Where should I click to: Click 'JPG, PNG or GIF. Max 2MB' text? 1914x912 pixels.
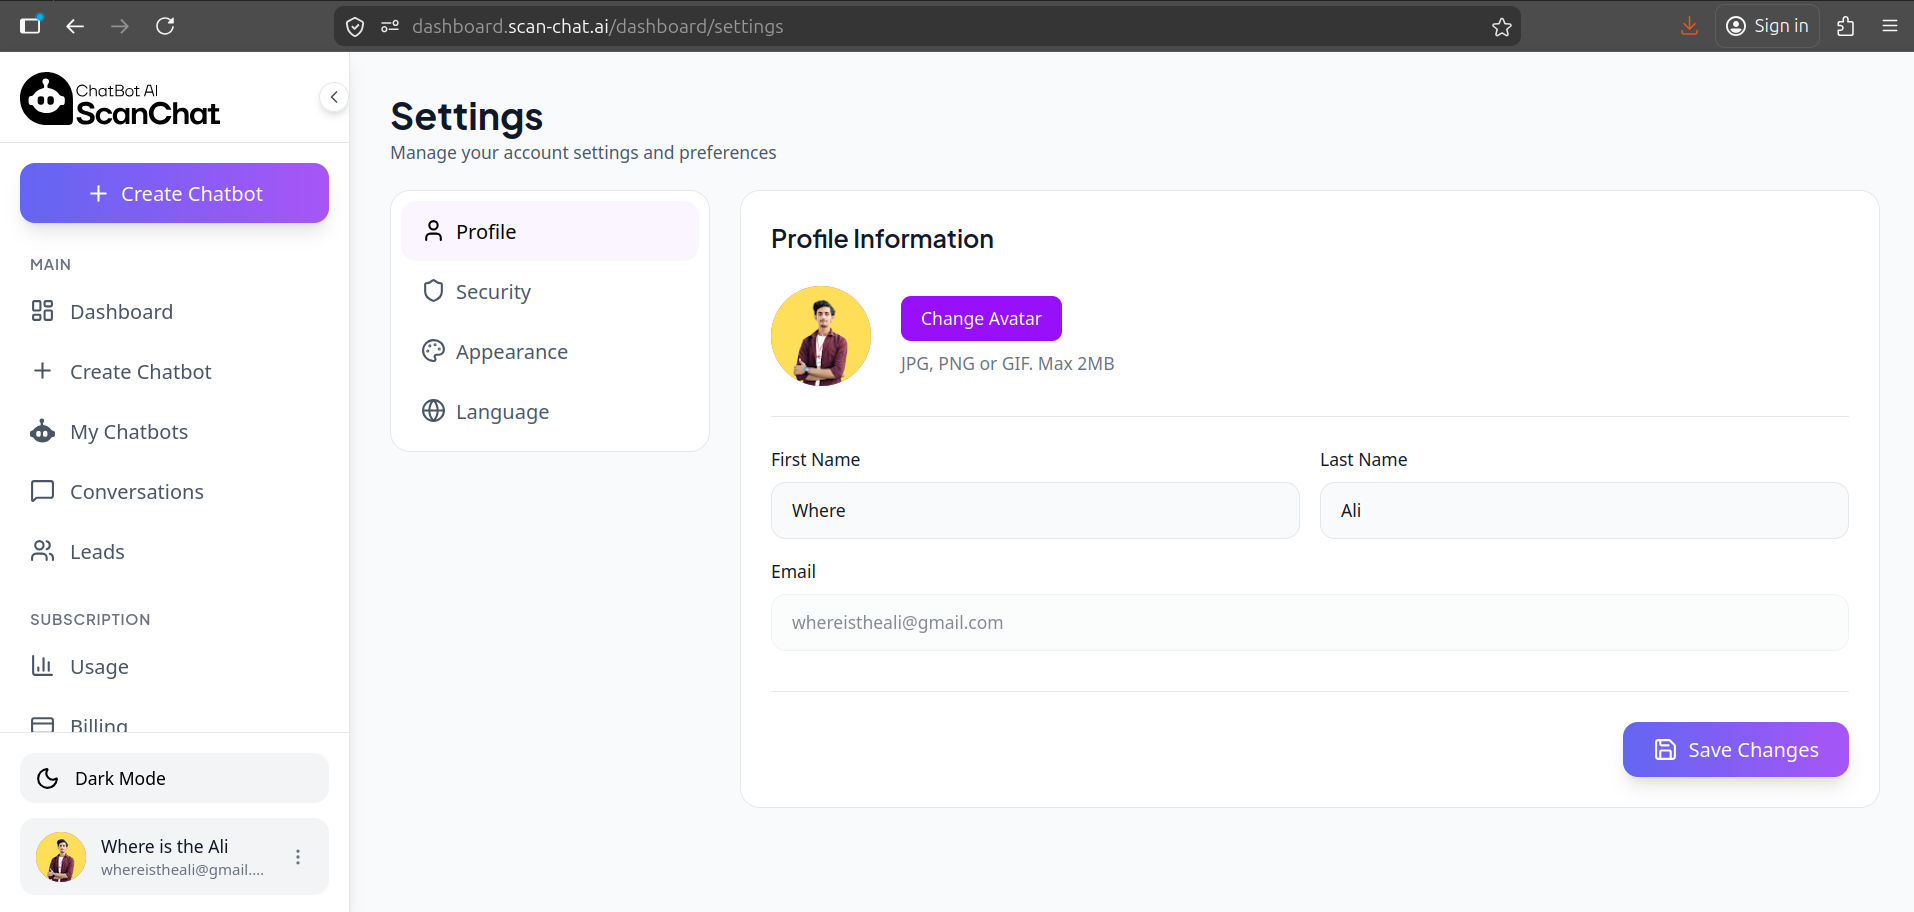click(x=1007, y=364)
